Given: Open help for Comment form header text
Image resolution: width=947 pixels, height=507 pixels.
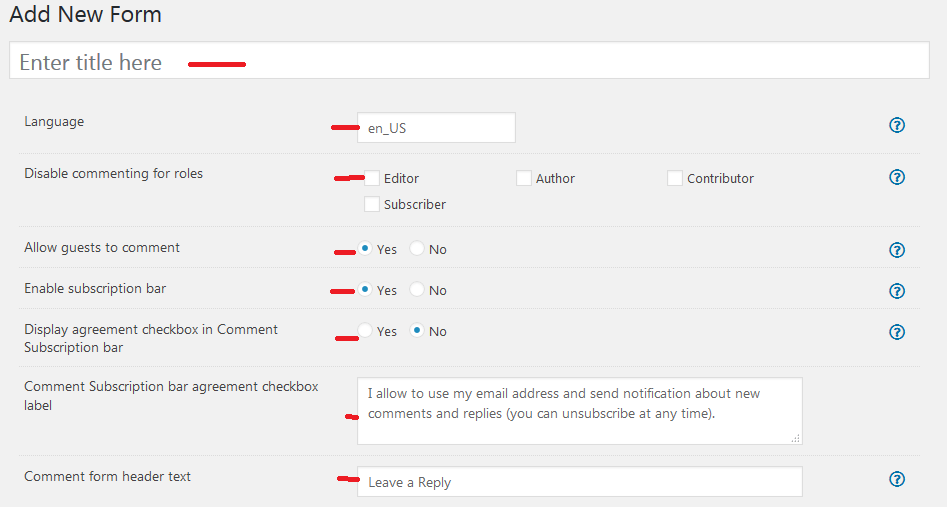Looking at the screenshot, I should [x=897, y=480].
